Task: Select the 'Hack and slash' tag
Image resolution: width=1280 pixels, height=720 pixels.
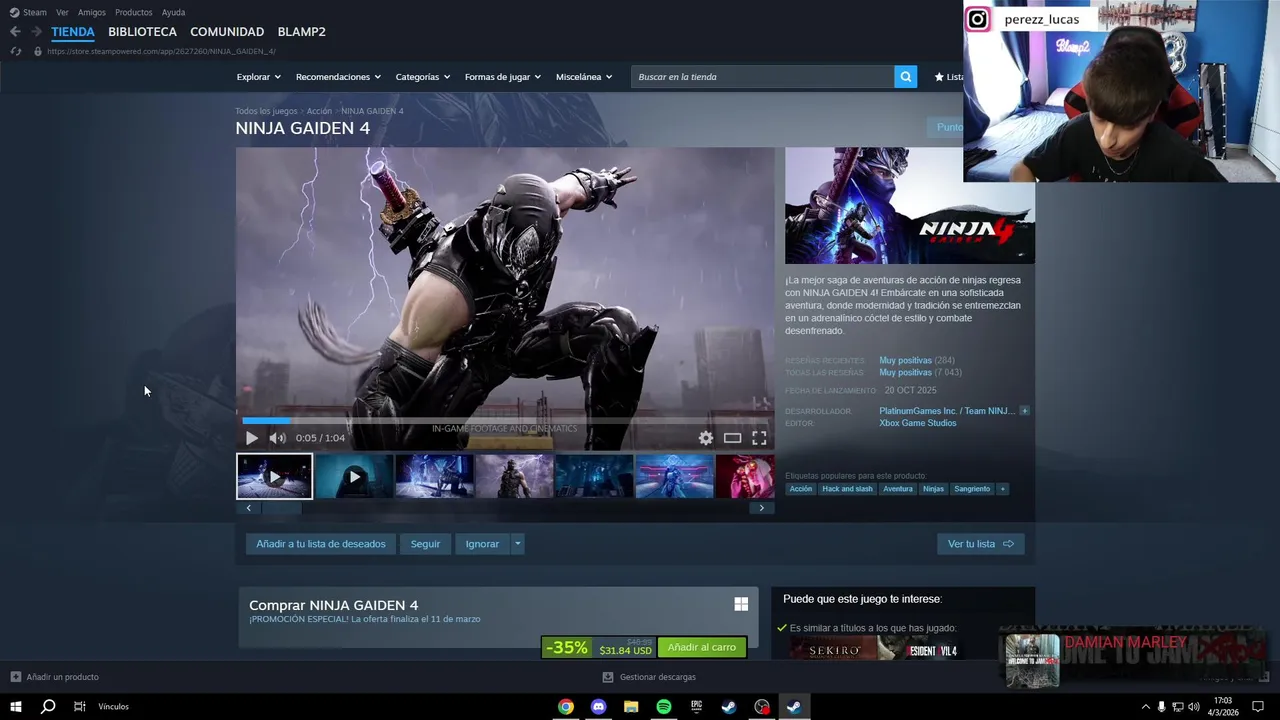Action: click(x=847, y=489)
